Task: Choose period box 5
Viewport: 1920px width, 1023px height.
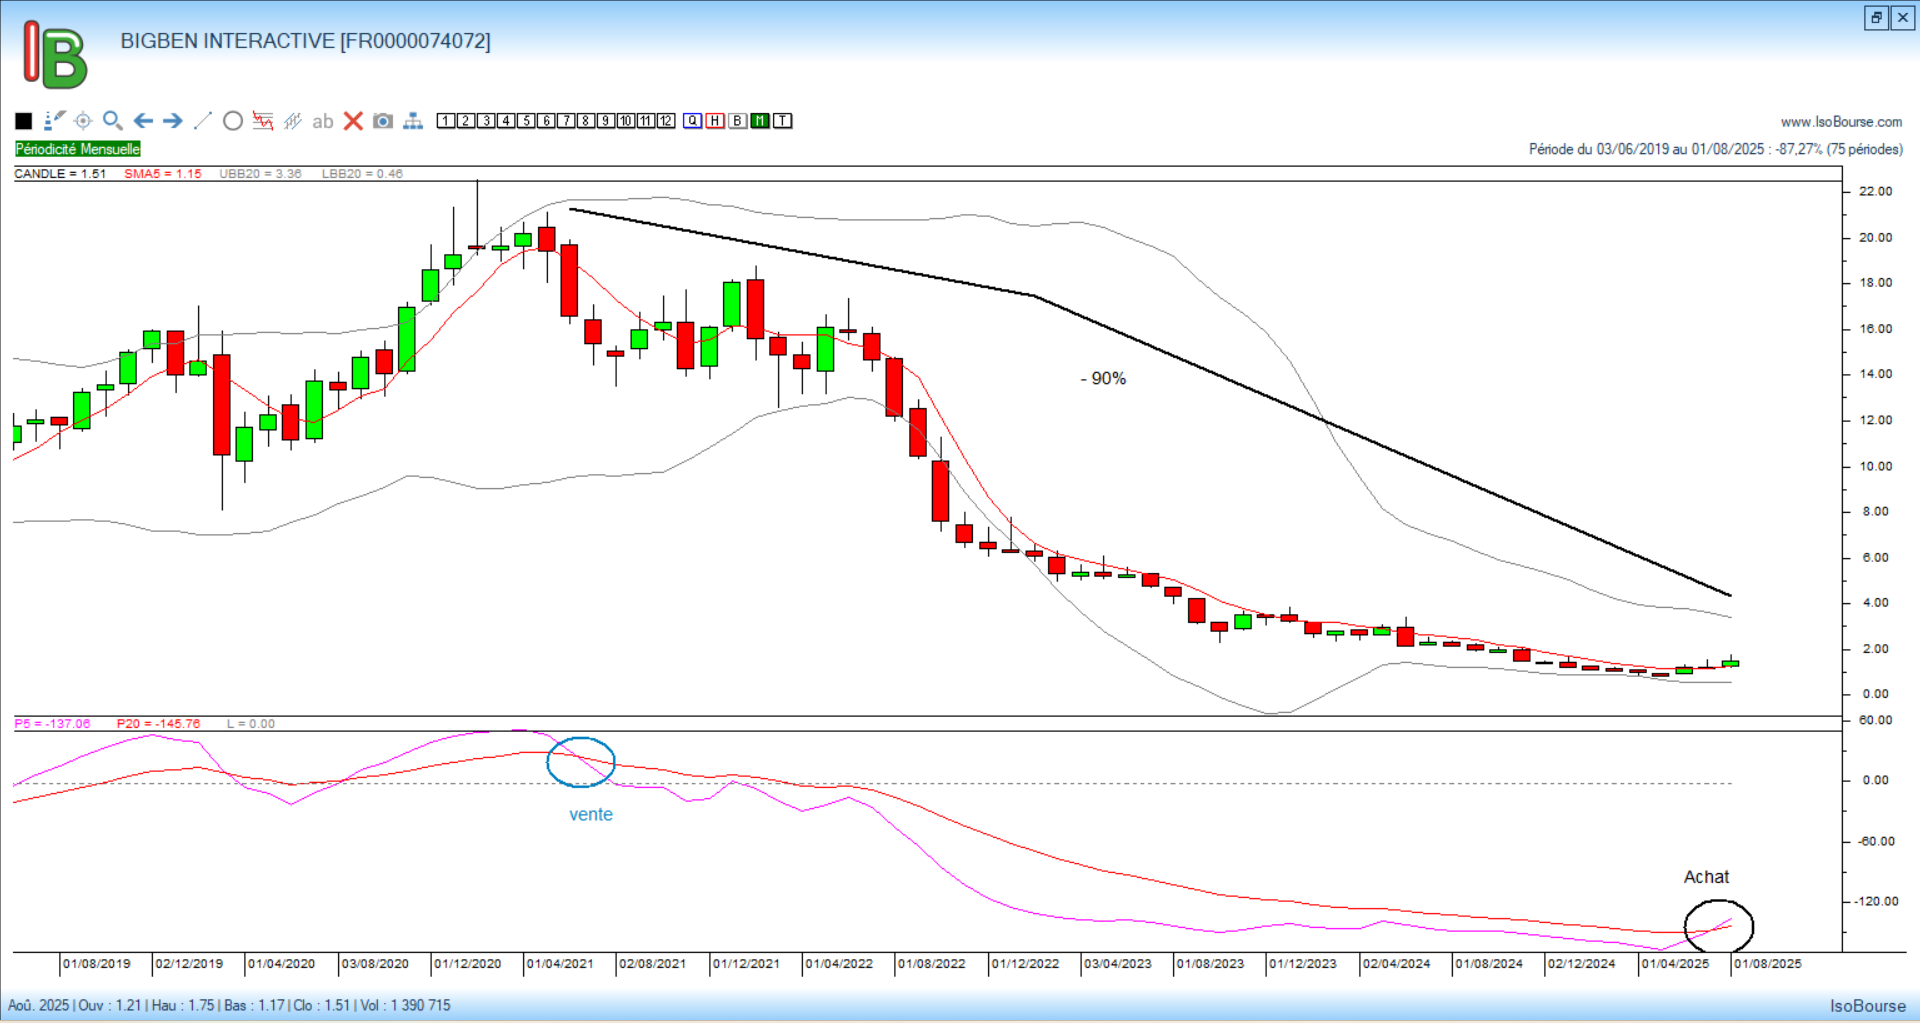Action: coord(526,121)
